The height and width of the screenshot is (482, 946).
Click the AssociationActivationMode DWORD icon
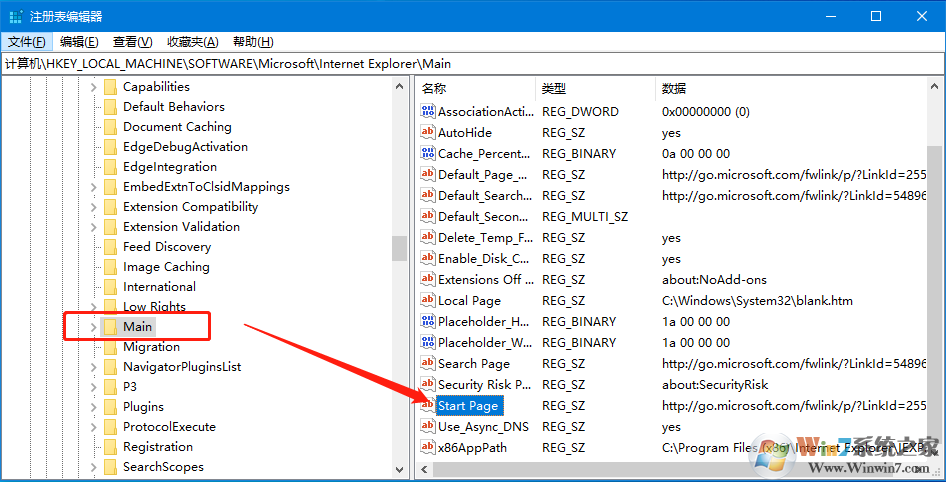[428, 112]
